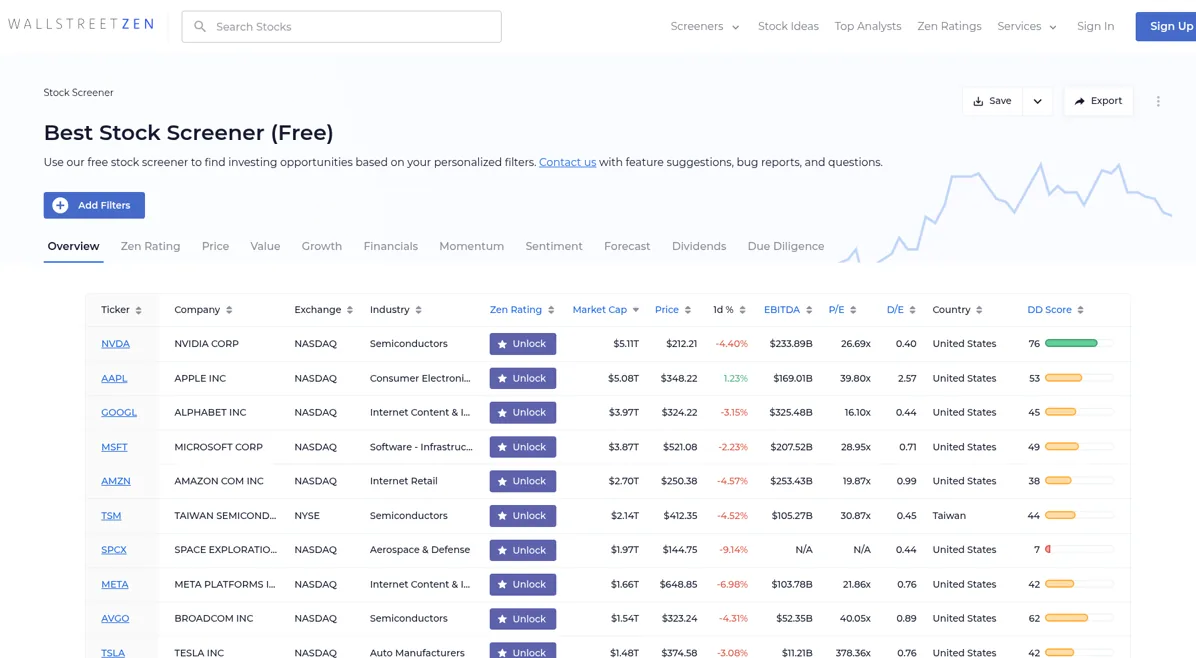The height and width of the screenshot is (658, 1196).
Task: Switch to the Forecast tab
Action: point(627,246)
